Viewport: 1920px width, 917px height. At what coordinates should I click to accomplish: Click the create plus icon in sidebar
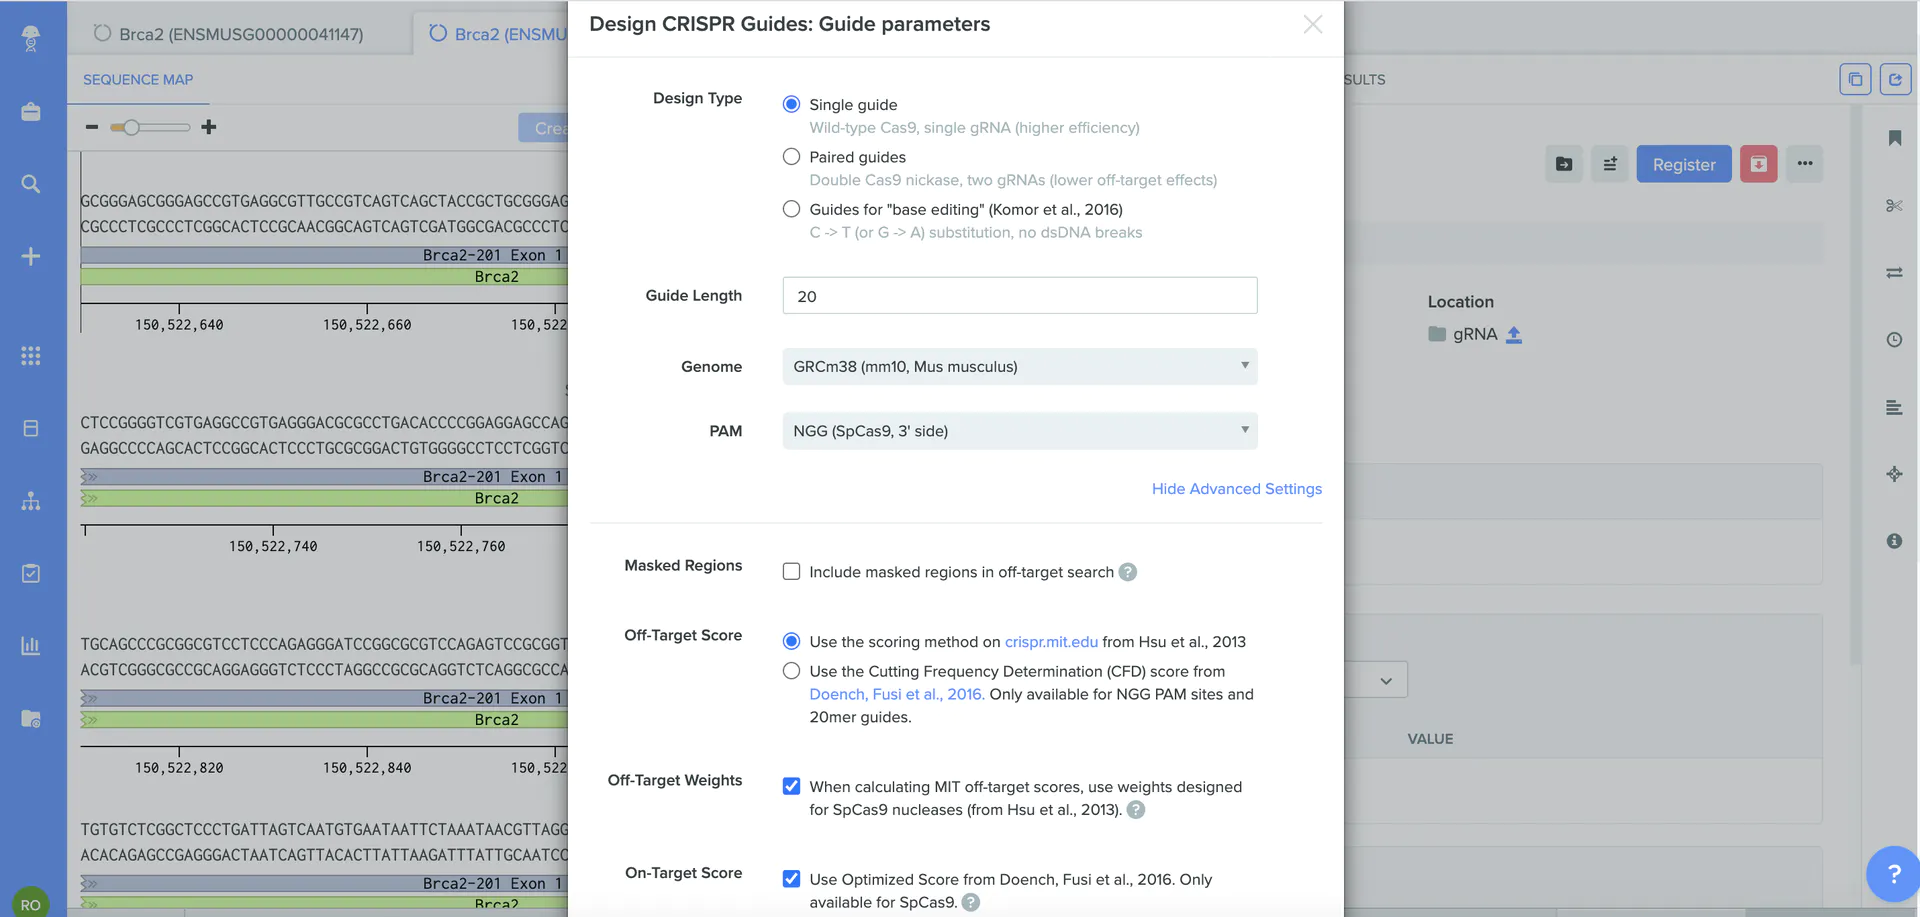[31, 257]
